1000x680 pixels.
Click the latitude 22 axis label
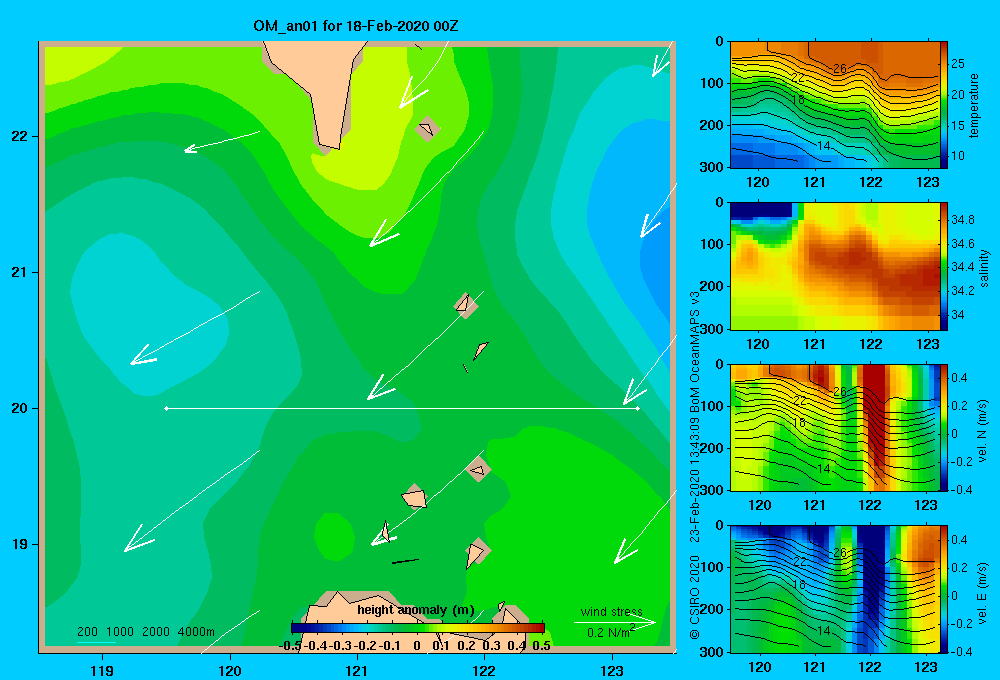click(x=19, y=136)
